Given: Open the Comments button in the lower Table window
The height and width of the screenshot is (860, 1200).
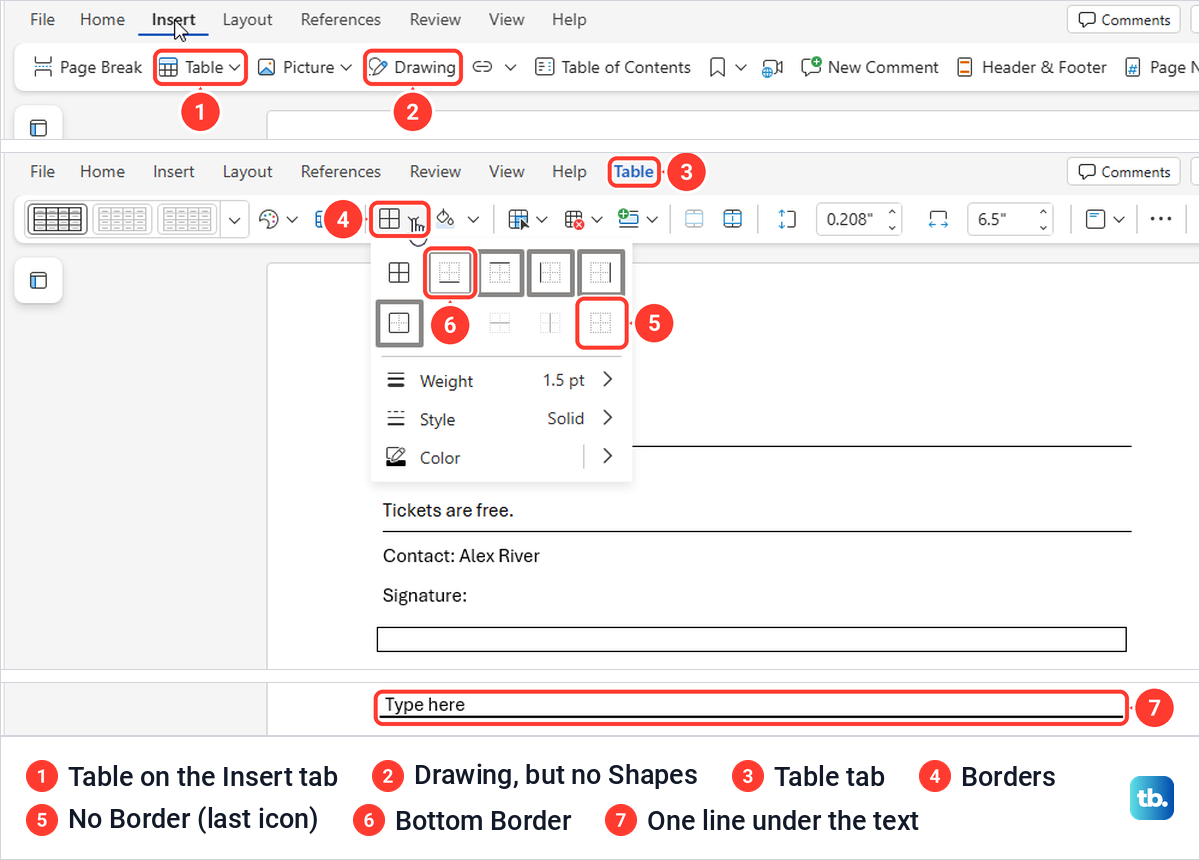Looking at the screenshot, I should (x=1124, y=171).
